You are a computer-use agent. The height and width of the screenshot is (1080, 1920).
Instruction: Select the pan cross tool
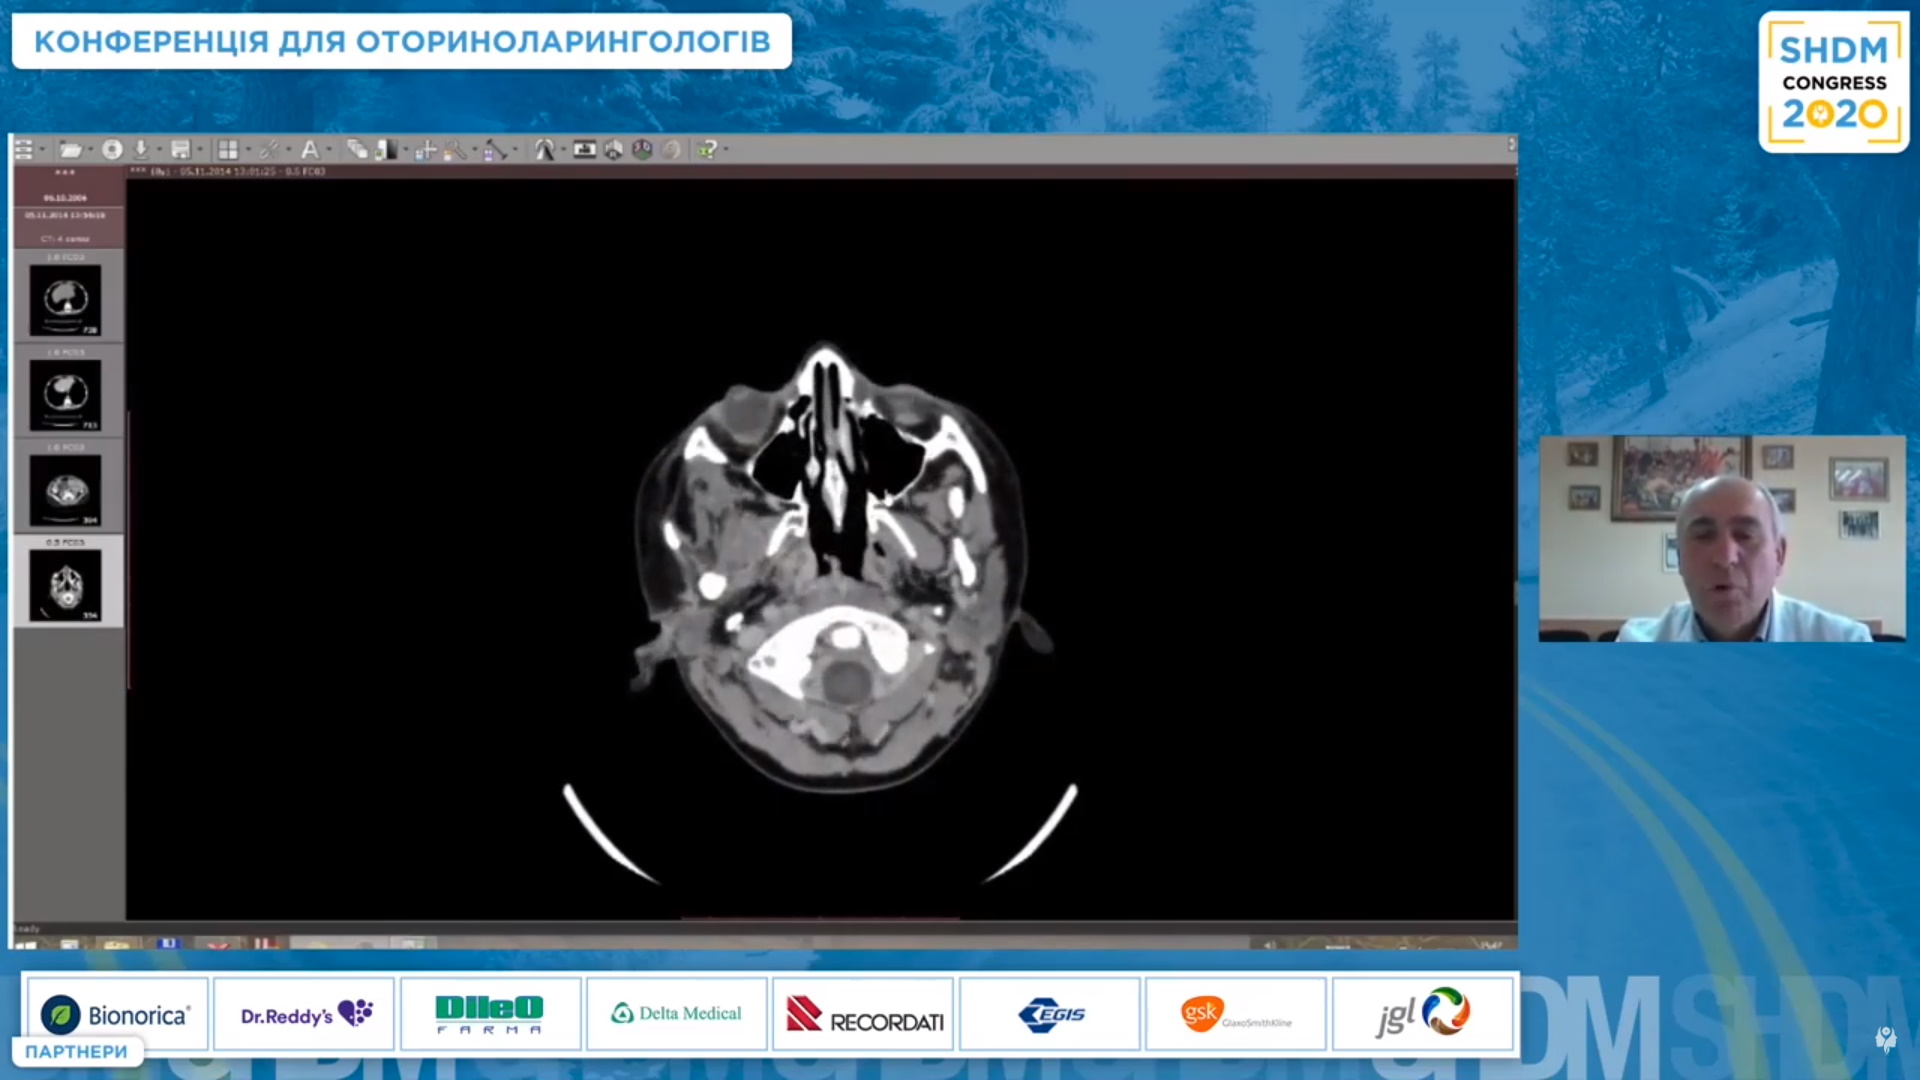point(425,150)
